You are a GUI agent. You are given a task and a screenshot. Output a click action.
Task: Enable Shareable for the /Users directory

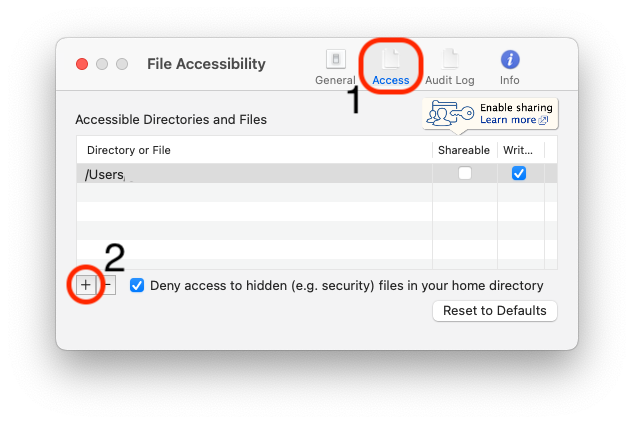pos(465,173)
